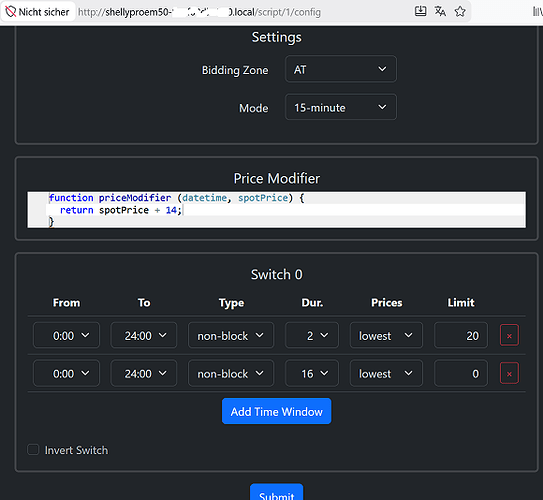
Task: Delete the first time window row
Action: click(x=509, y=335)
